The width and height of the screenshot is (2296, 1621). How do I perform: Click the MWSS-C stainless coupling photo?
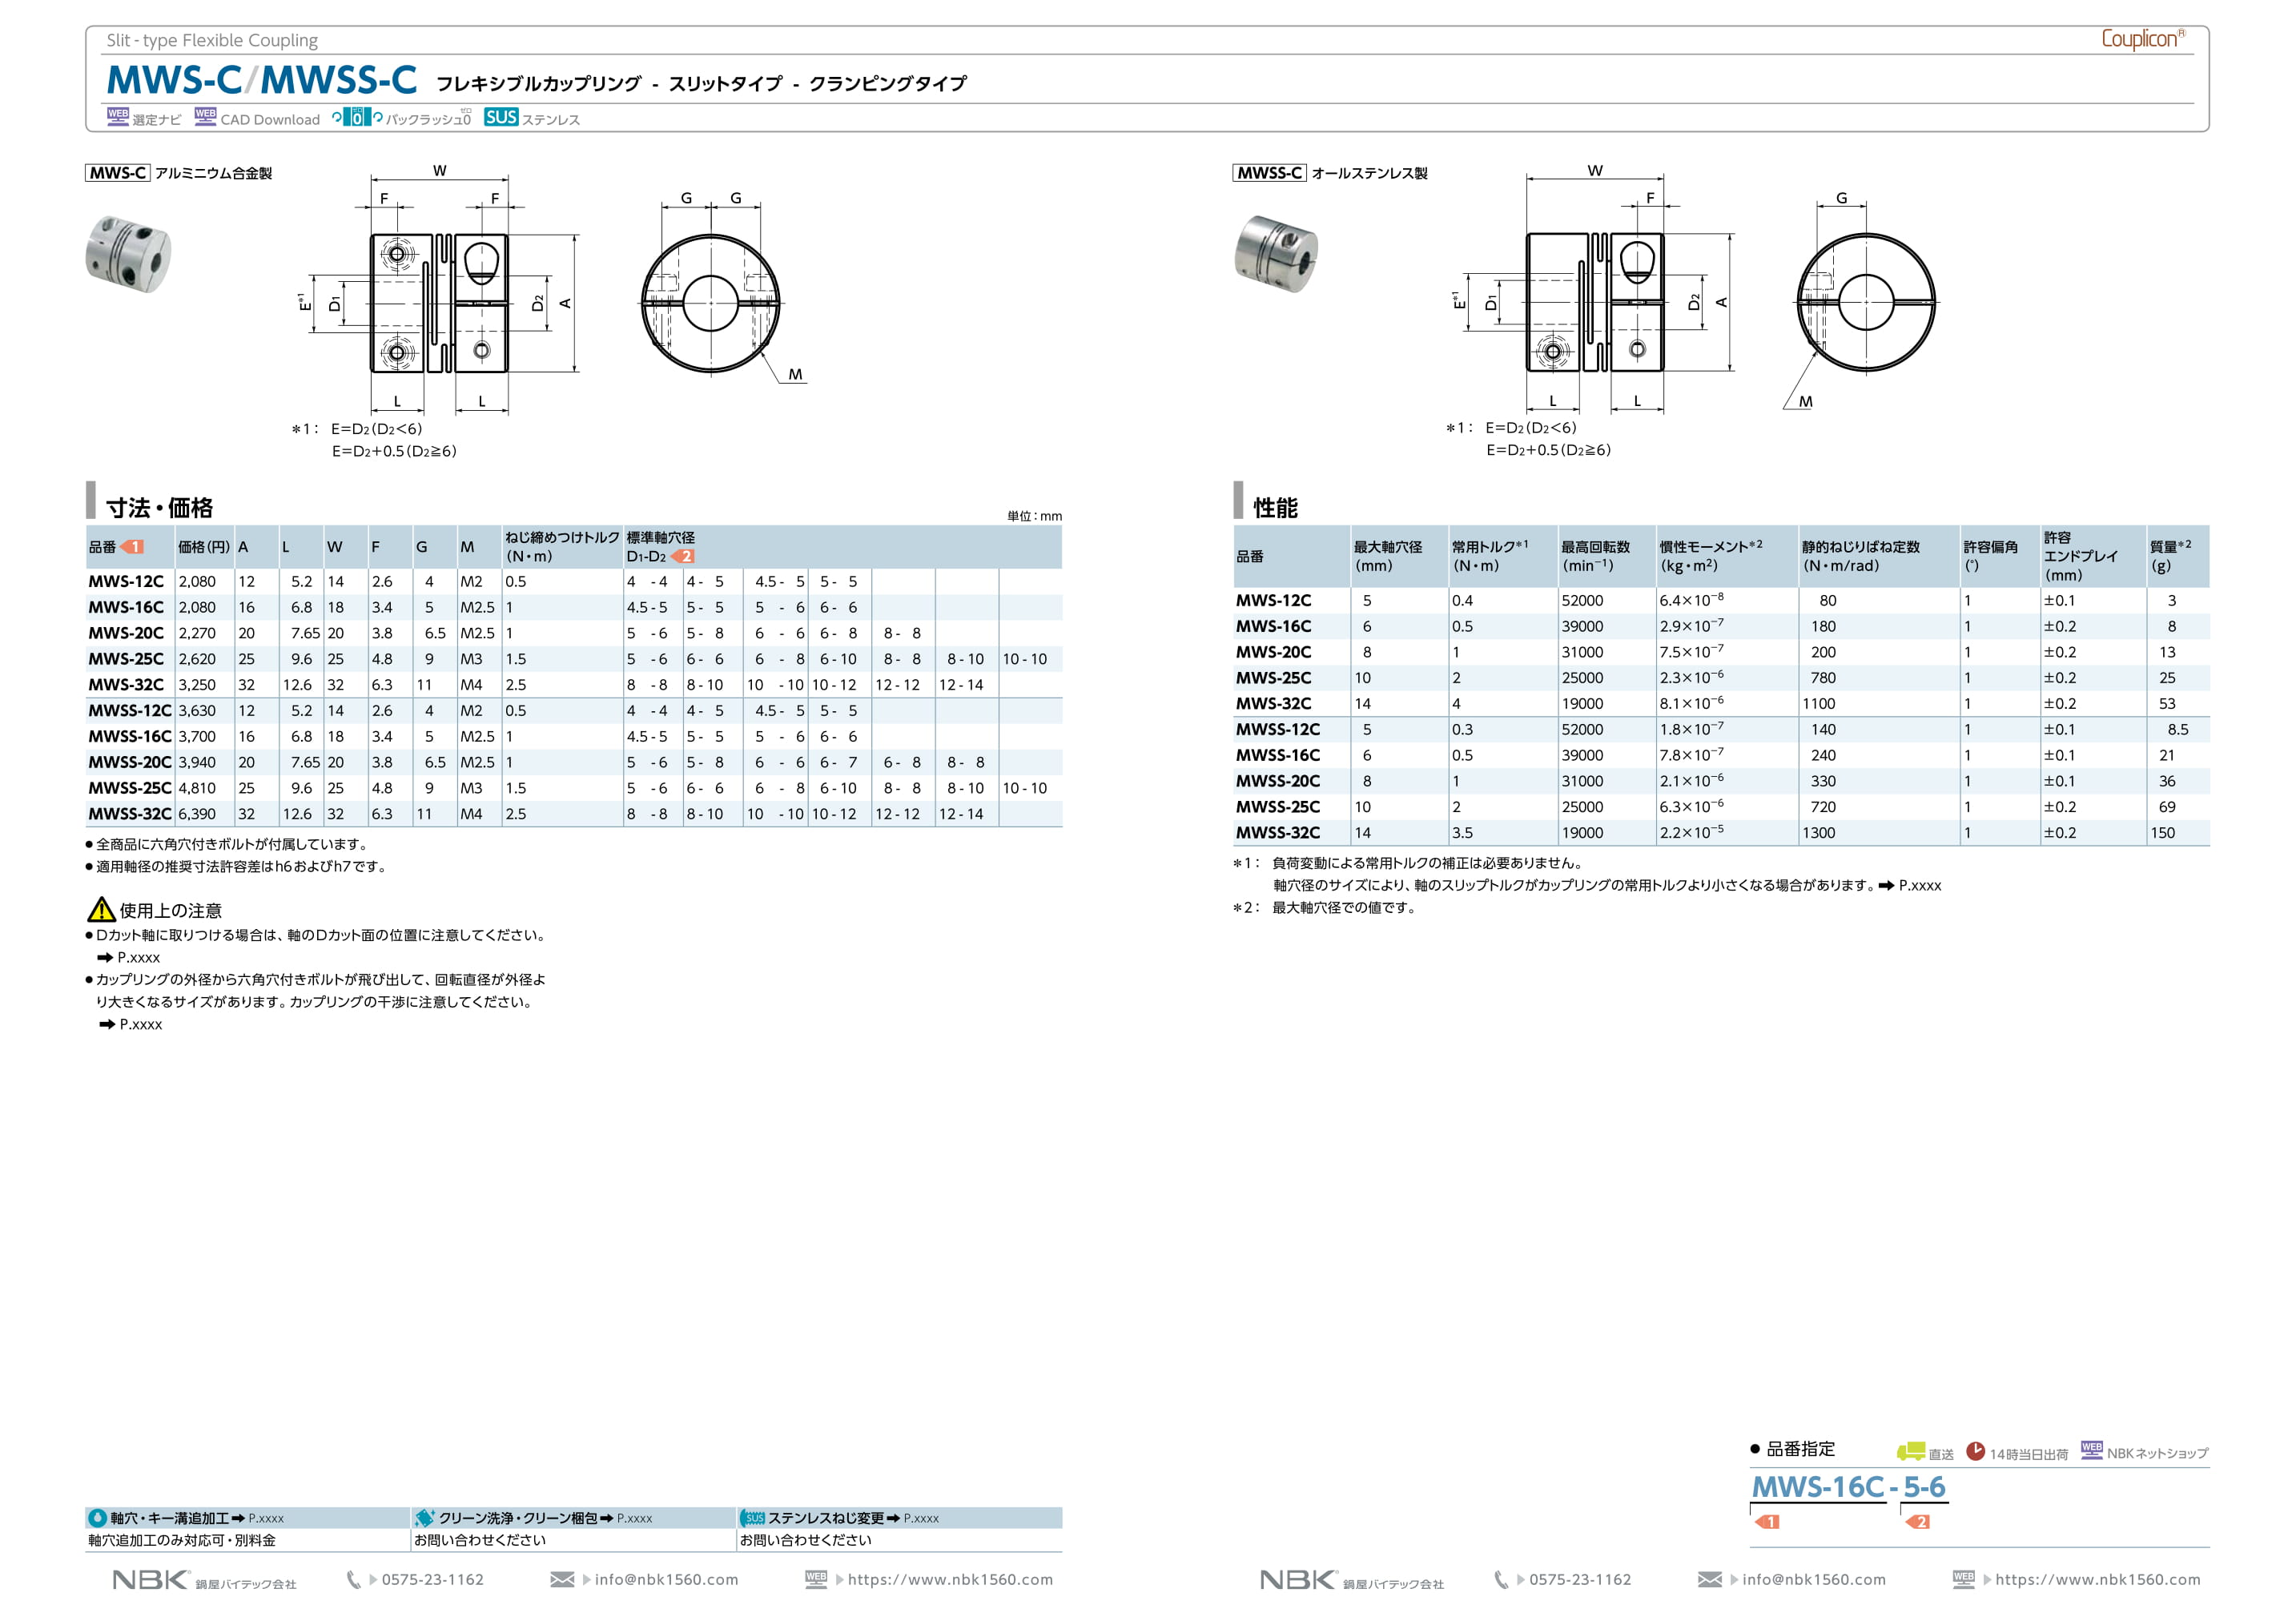[1276, 253]
